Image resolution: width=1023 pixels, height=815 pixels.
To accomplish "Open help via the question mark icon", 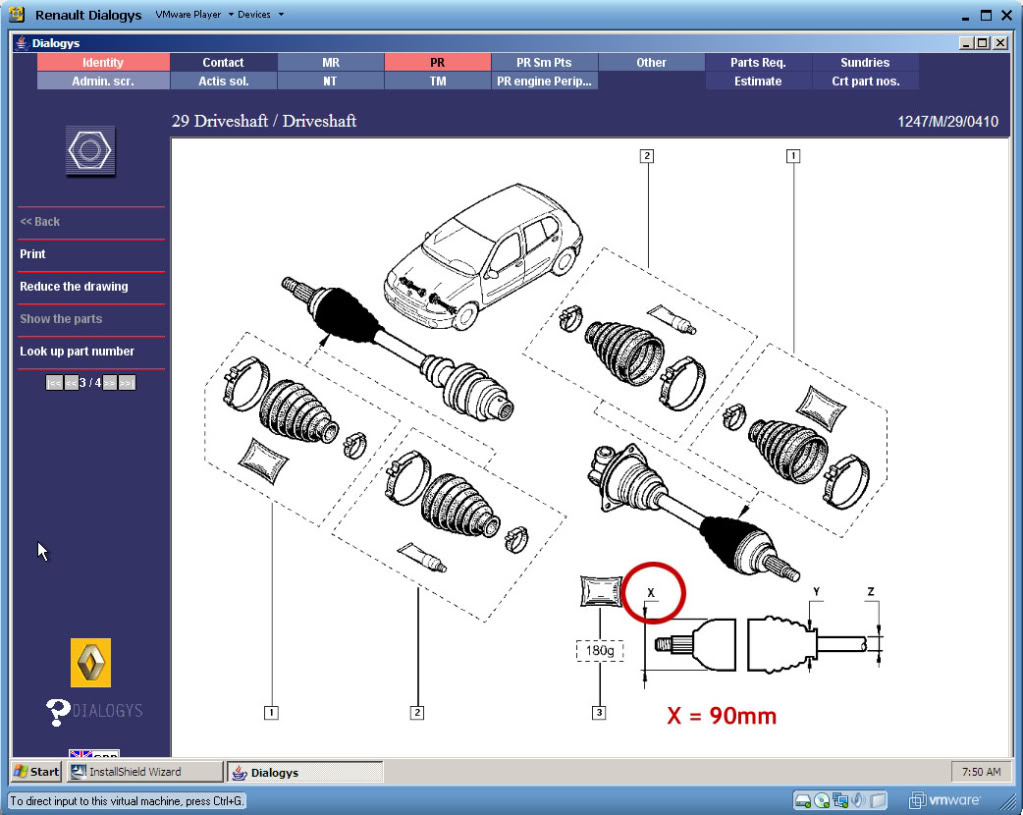I will [x=57, y=712].
